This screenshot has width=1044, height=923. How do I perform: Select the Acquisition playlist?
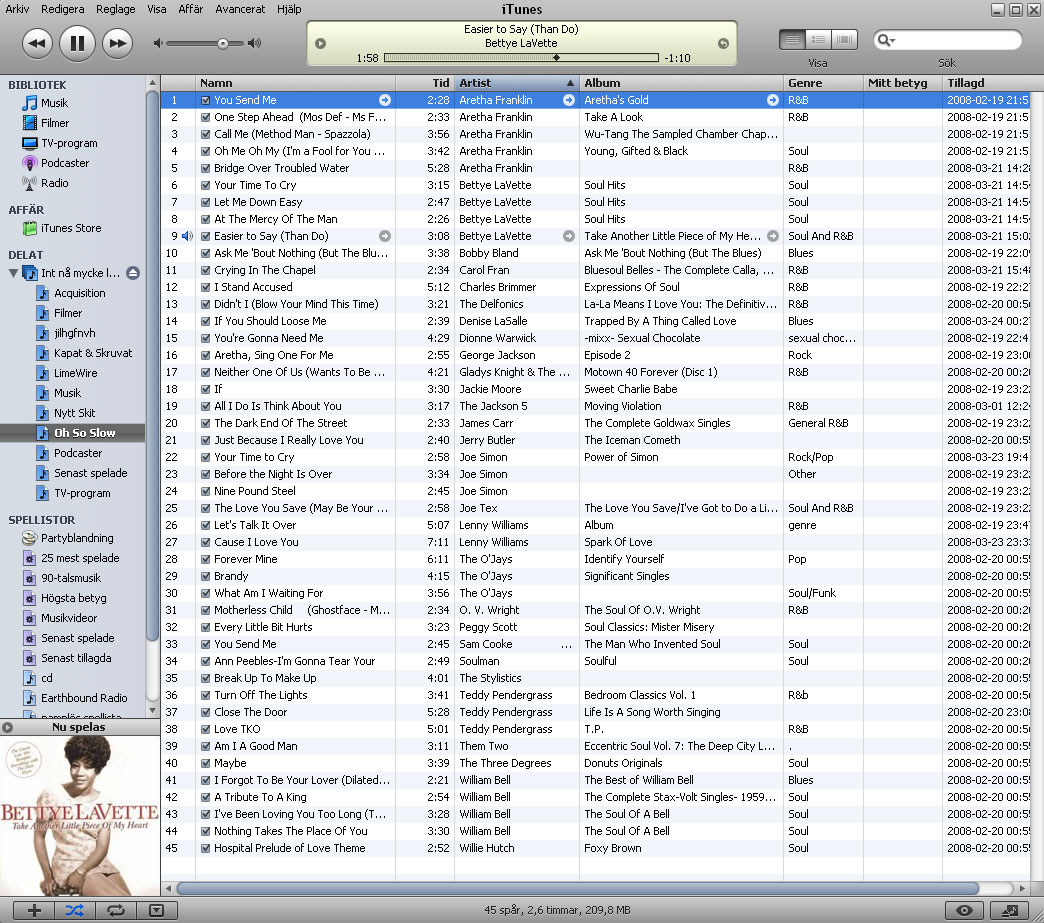[x=79, y=293]
